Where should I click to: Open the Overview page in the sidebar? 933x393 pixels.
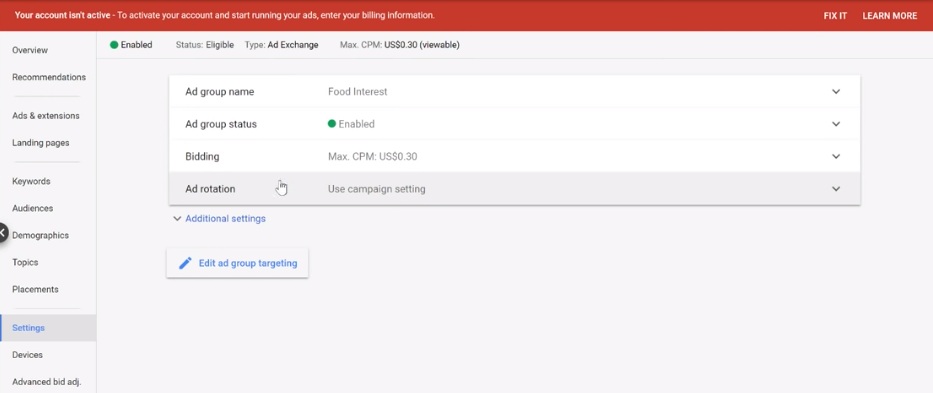[30, 50]
